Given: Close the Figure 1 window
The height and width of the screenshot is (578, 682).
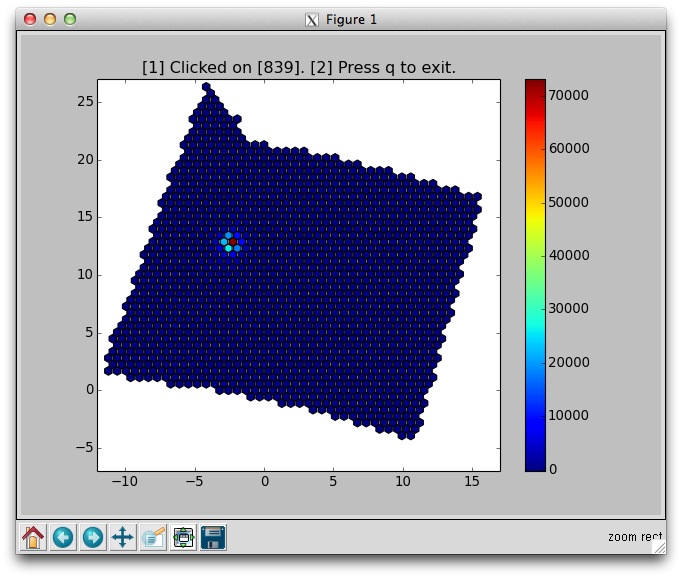Looking at the screenshot, I should (x=30, y=19).
